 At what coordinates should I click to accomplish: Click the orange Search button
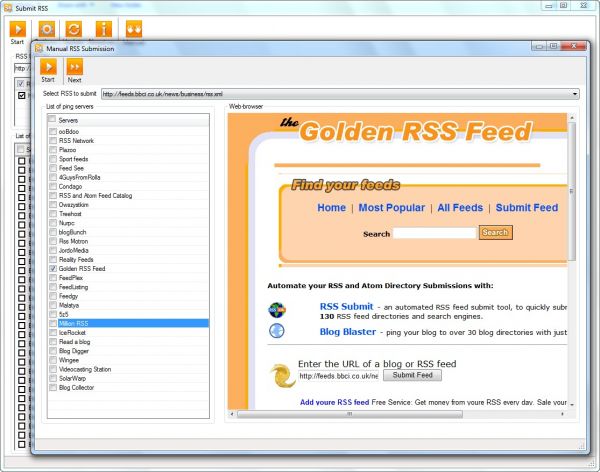click(x=496, y=232)
